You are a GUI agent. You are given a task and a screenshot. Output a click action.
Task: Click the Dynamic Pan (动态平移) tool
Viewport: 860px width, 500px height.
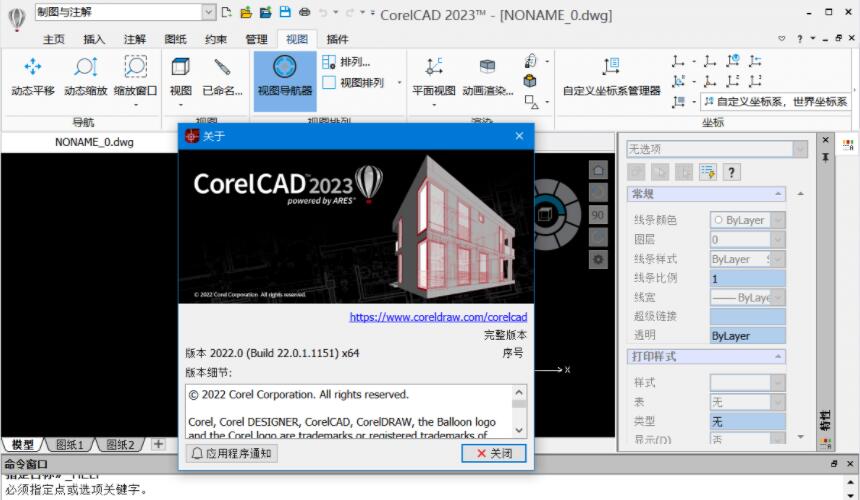[33, 76]
